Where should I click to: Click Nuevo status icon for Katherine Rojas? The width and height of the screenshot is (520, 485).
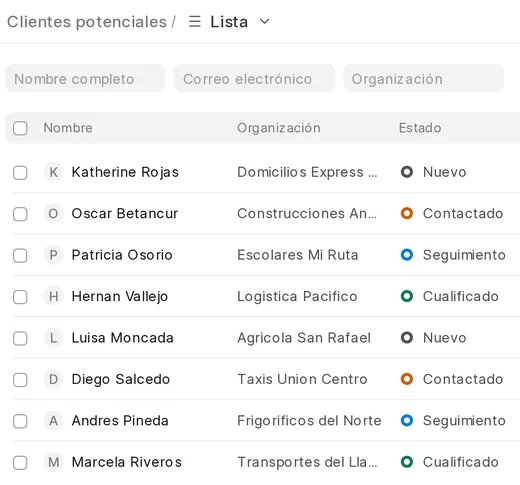407,172
